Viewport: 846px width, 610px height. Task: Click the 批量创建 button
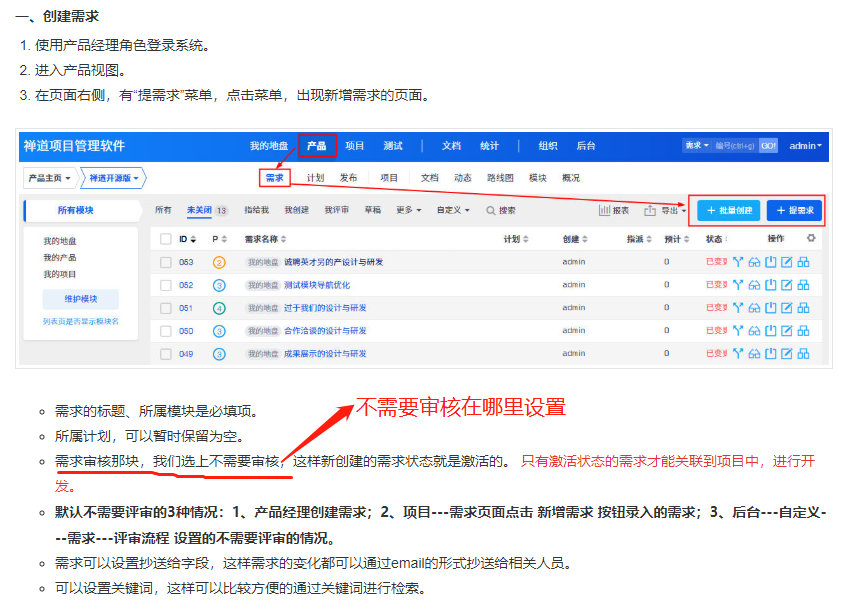pyautogui.click(x=728, y=210)
